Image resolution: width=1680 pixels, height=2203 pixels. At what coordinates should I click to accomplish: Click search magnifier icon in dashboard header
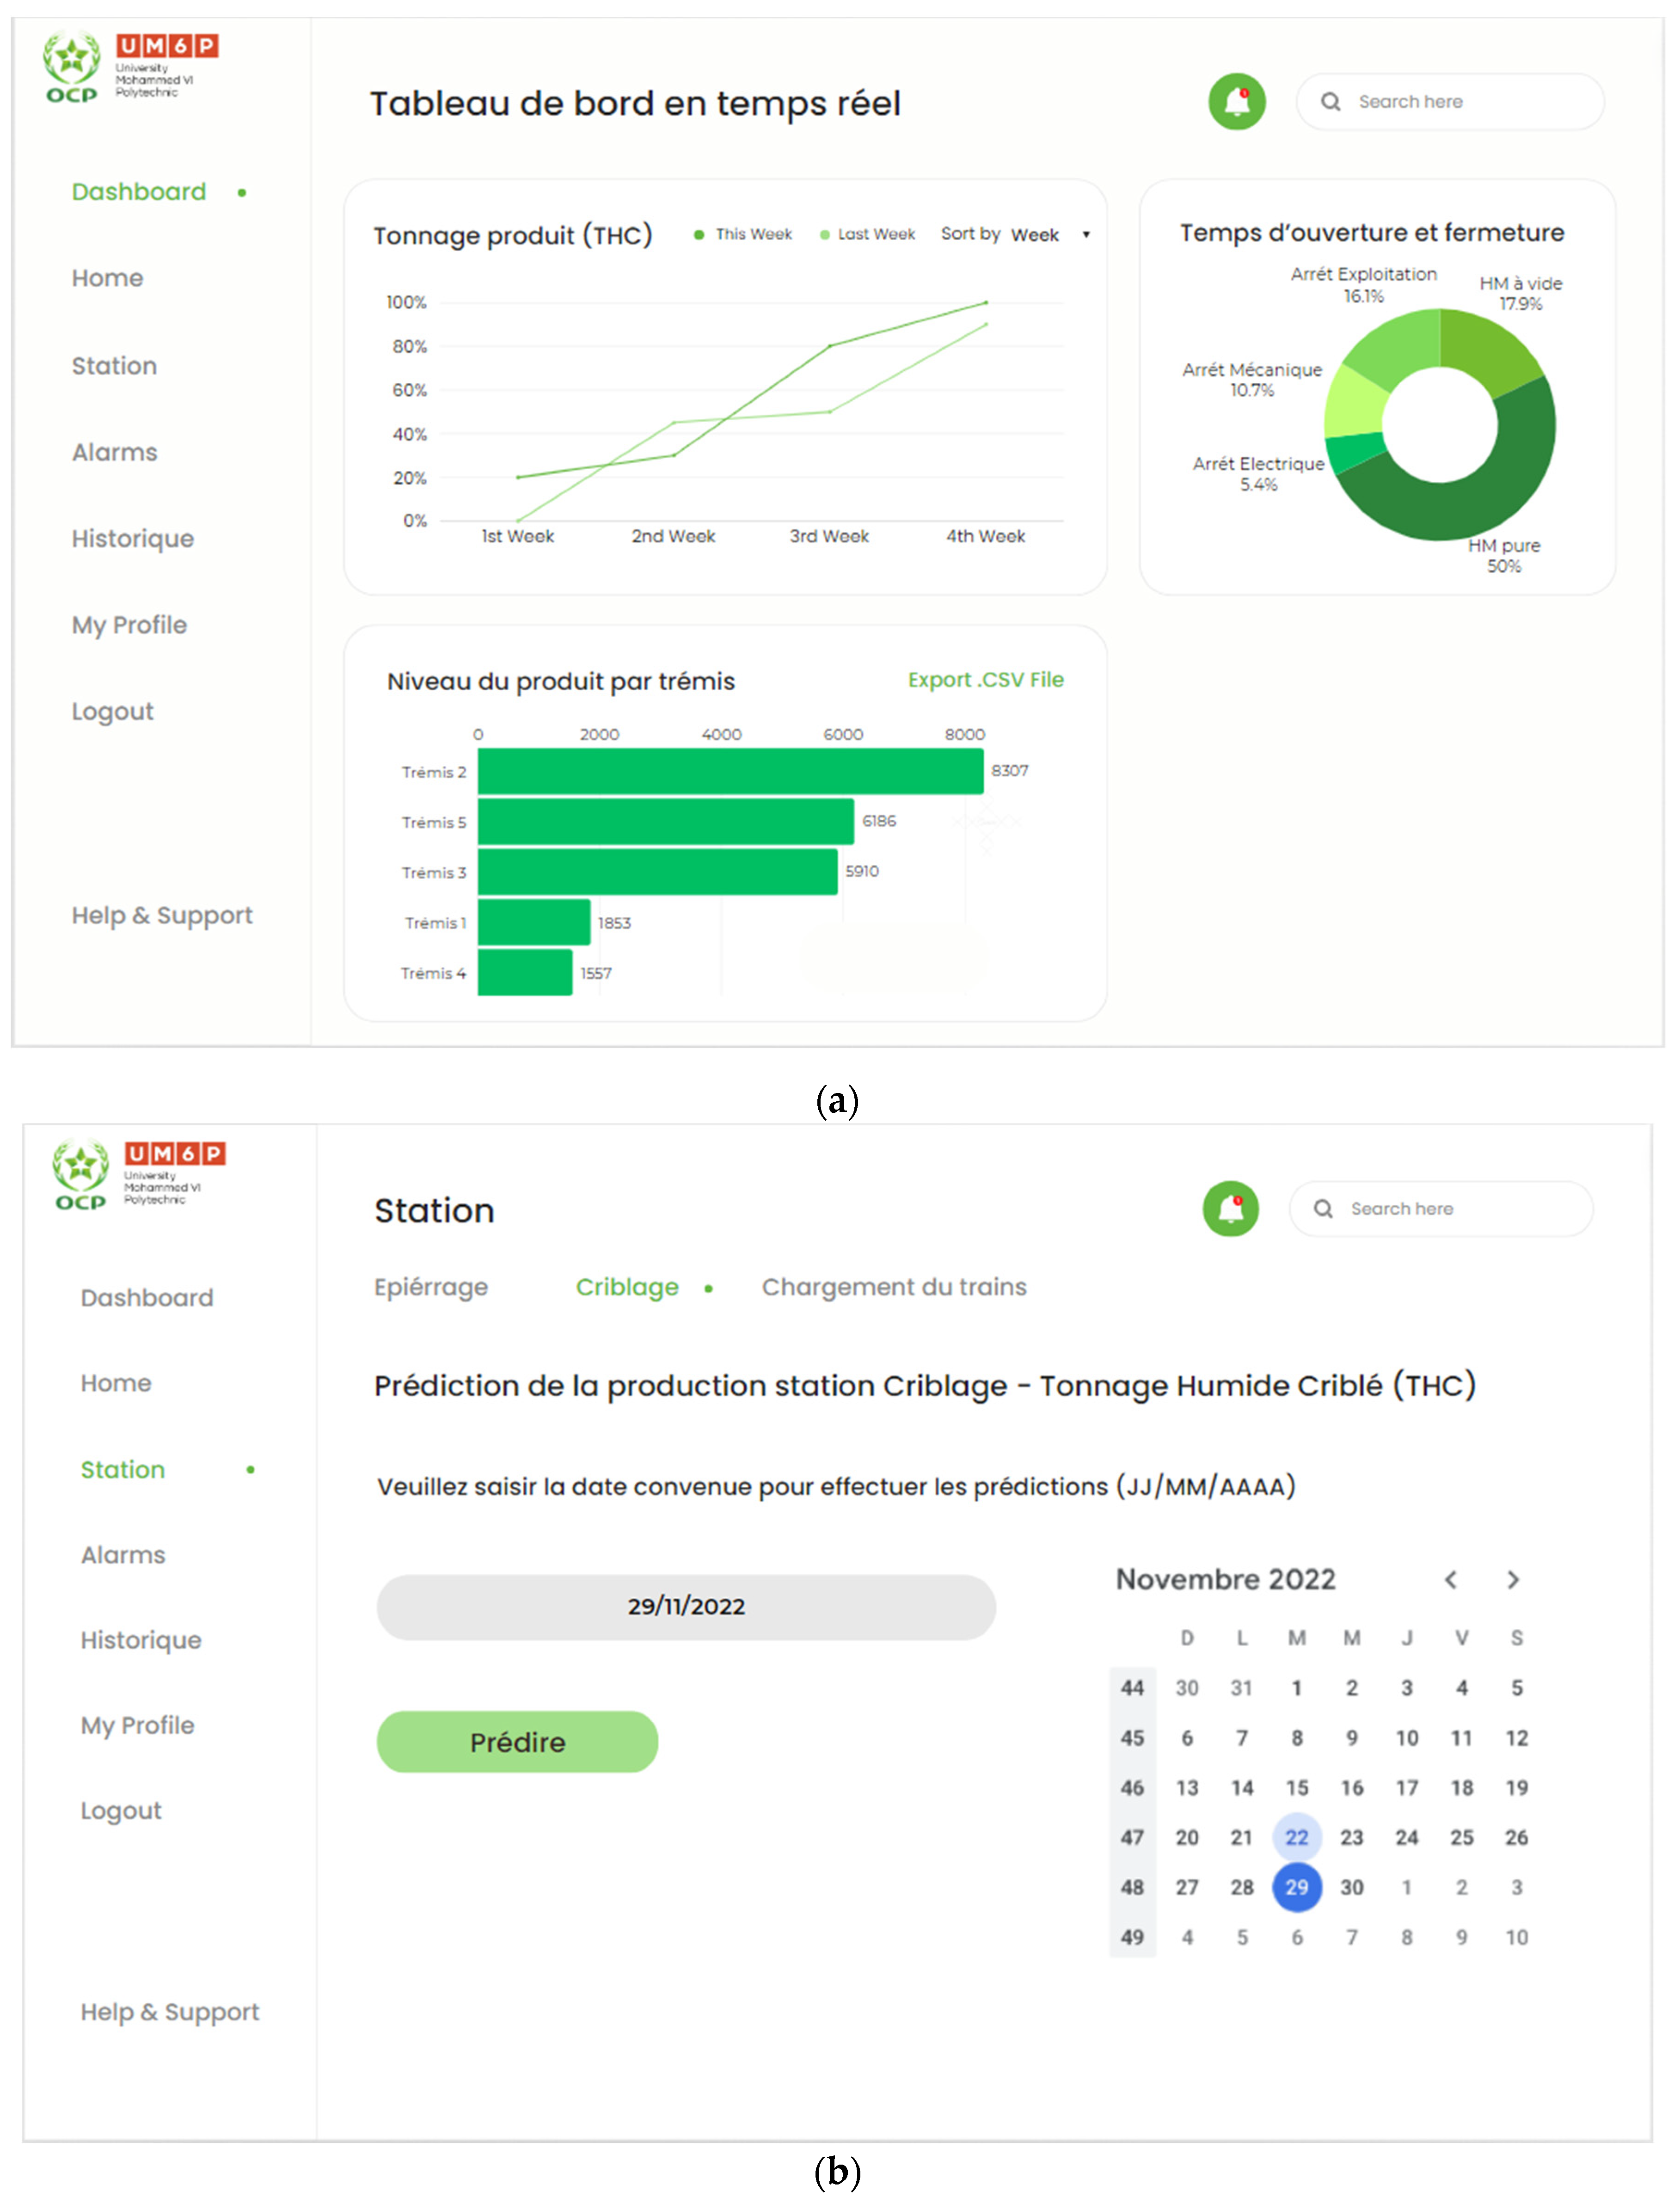[1330, 102]
